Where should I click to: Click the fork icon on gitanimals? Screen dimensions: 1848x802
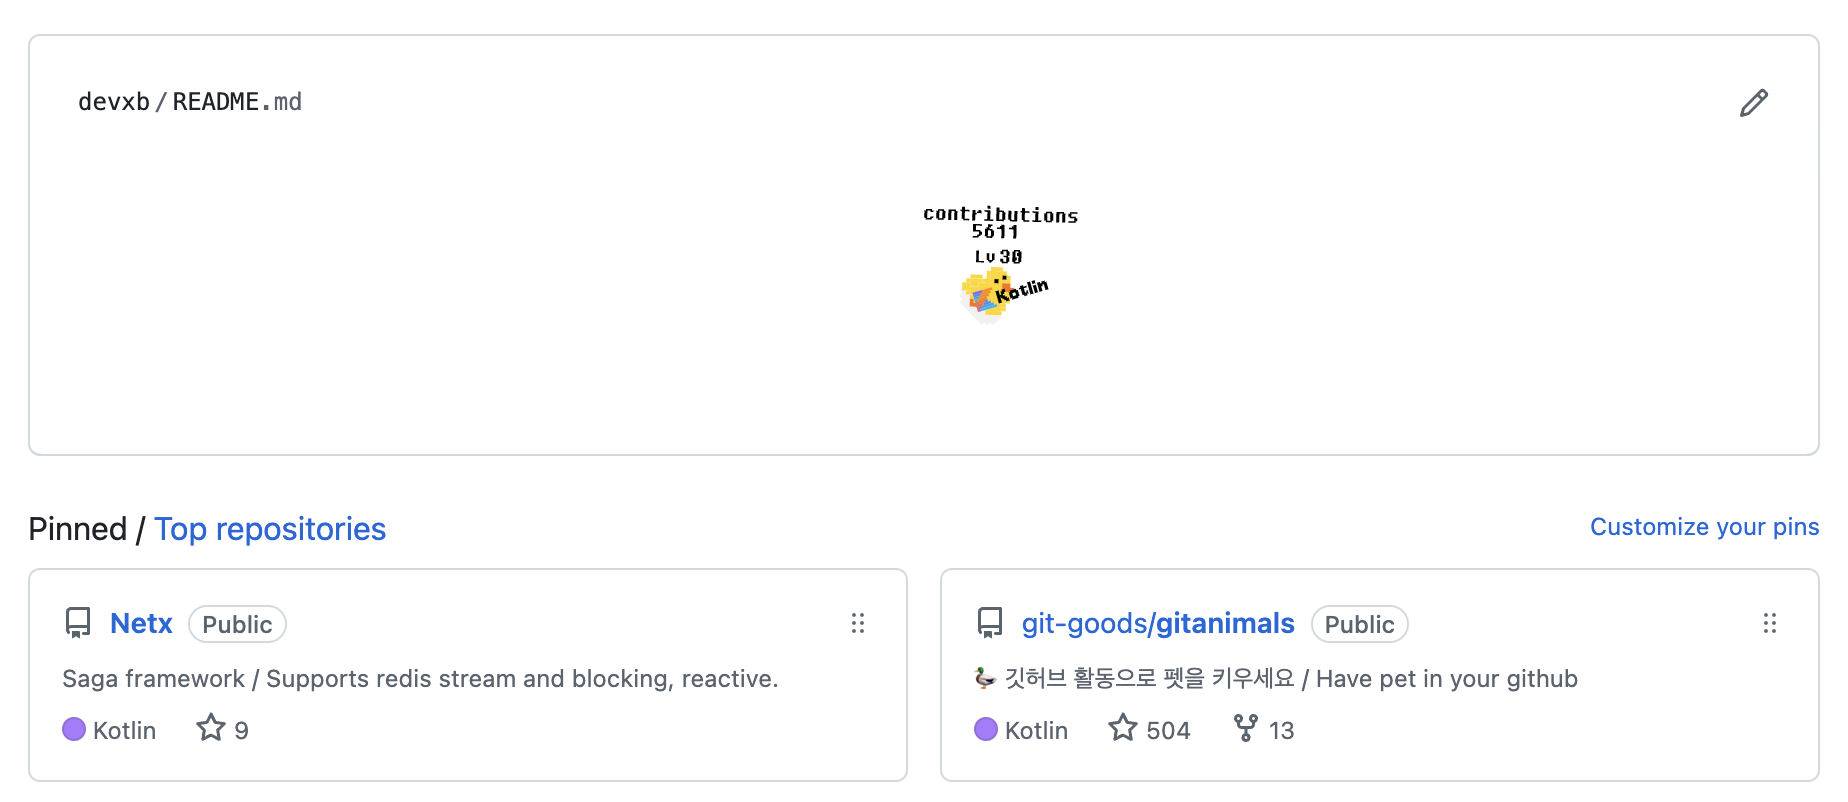[1245, 728]
